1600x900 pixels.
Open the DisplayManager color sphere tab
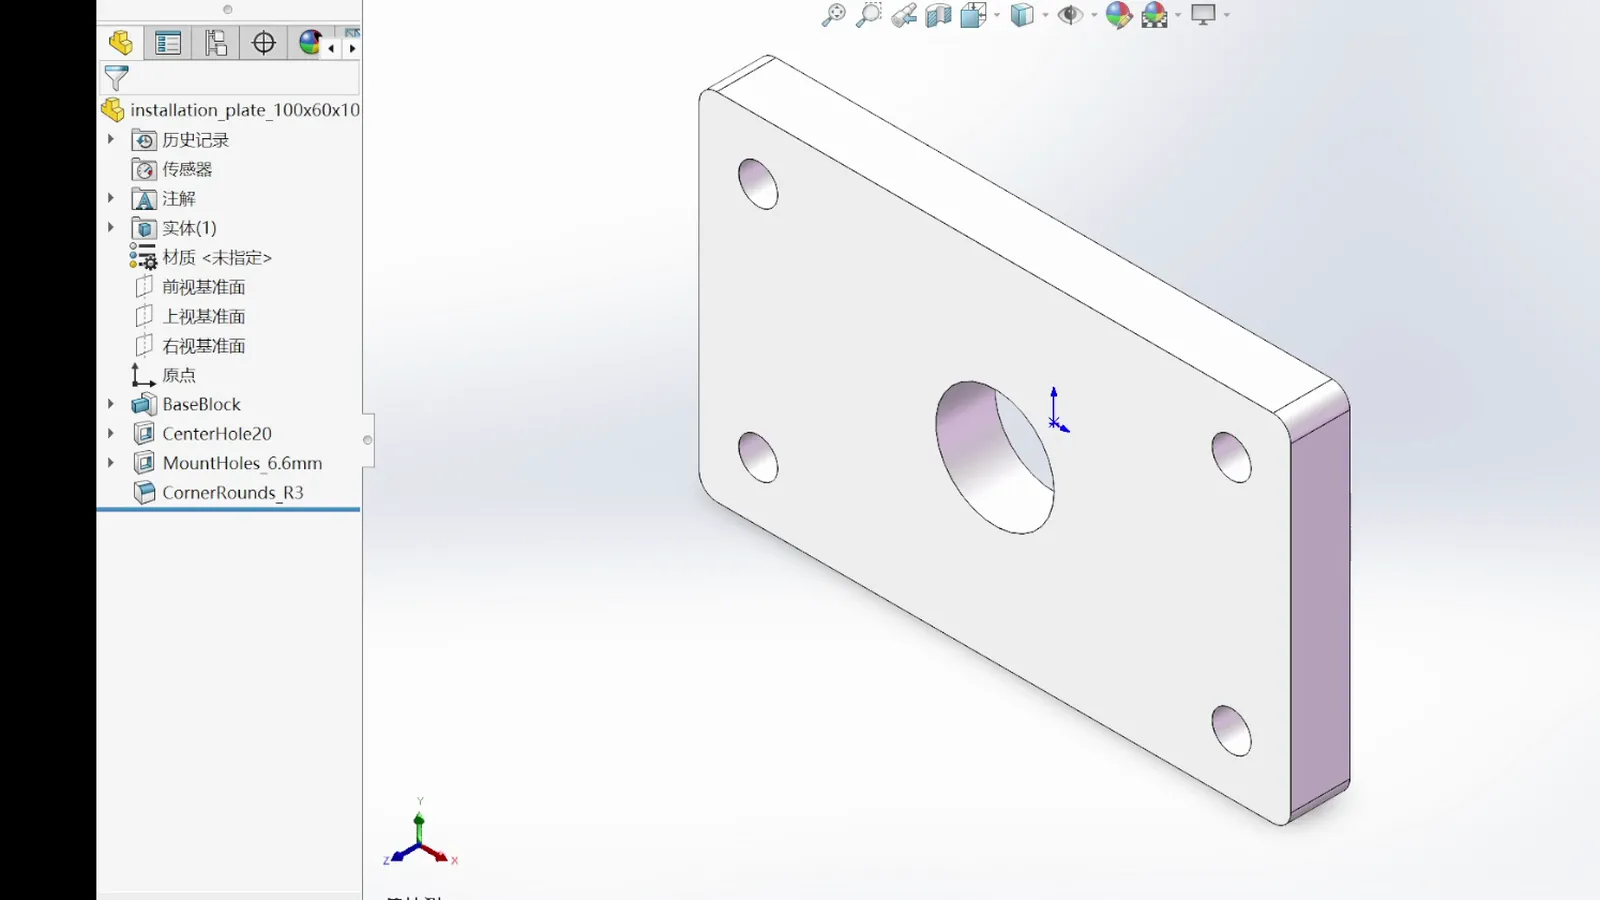click(x=309, y=43)
